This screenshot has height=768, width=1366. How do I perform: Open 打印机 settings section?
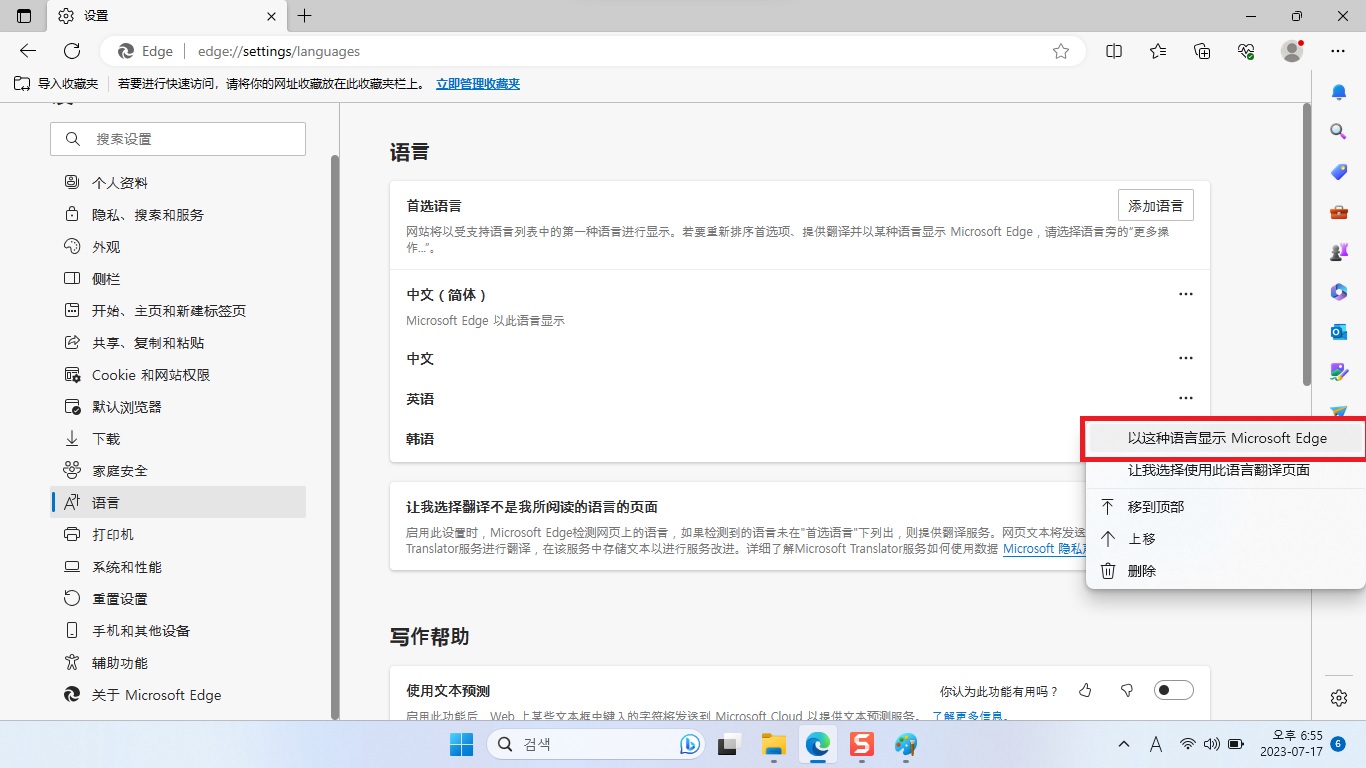point(178,535)
